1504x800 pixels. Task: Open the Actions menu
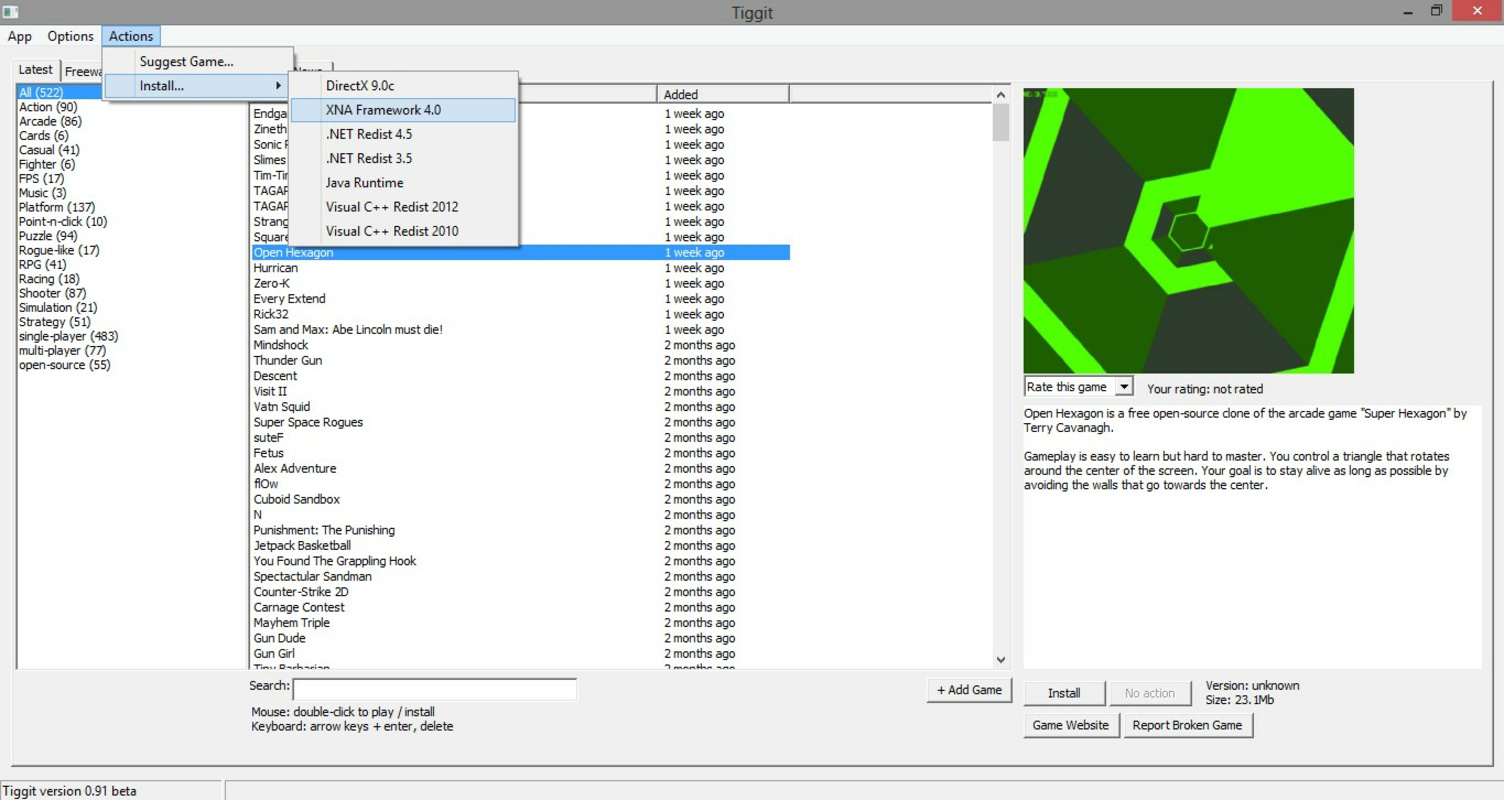pyautogui.click(x=131, y=36)
